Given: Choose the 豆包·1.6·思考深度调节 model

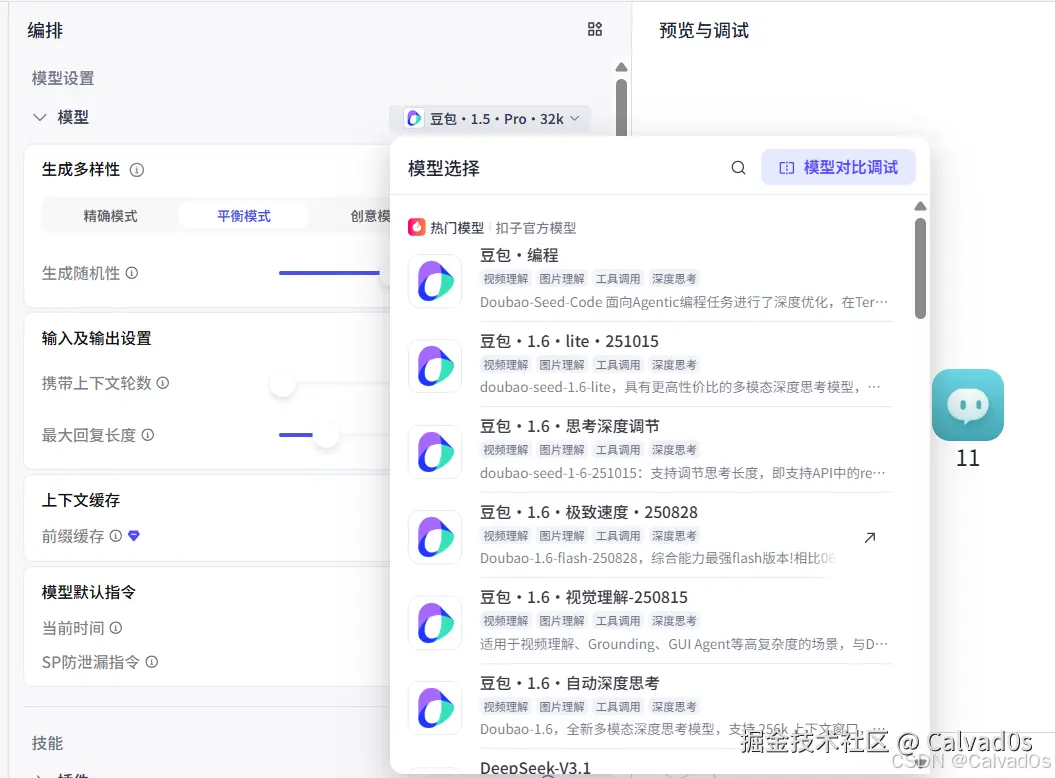Looking at the screenshot, I should [x=650, y=450].
